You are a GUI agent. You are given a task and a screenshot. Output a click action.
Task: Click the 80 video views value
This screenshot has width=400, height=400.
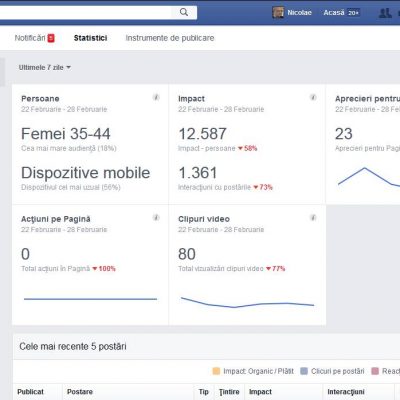[x=187, y=254]
